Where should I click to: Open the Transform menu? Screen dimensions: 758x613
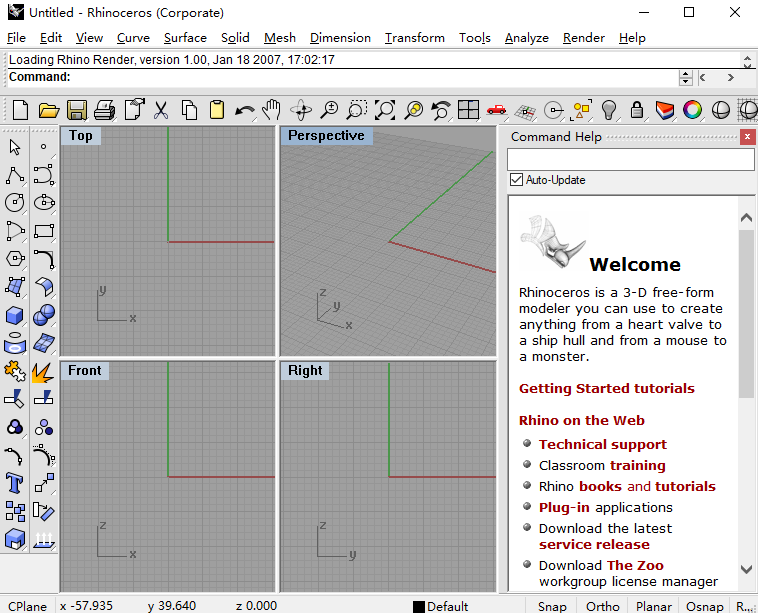coord(414,38)
